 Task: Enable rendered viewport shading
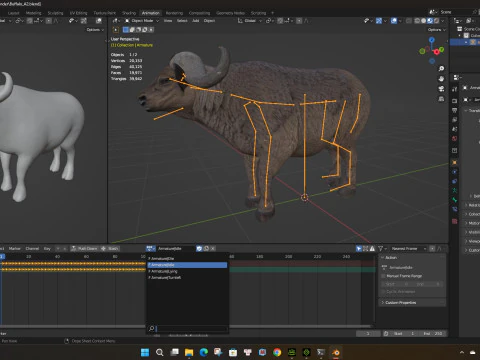(x=436, y=21)
